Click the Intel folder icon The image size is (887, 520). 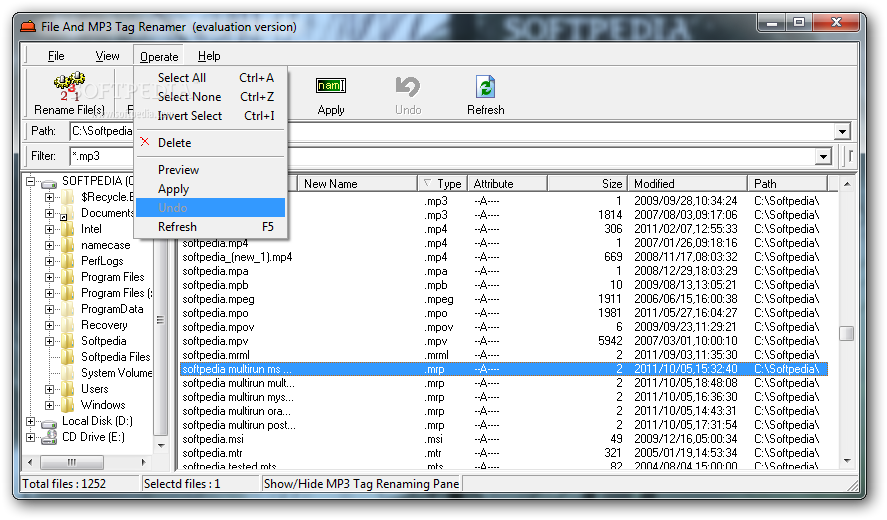pos(67,229)
